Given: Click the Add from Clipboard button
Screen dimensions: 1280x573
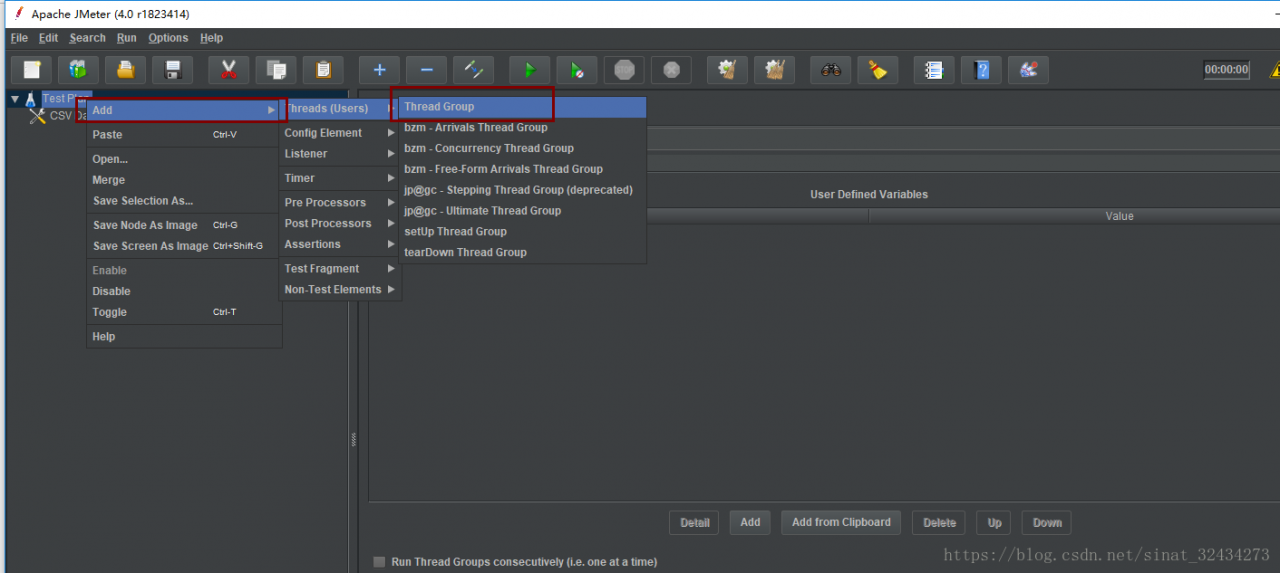Looking at the screenshot, I should [841, 522].
